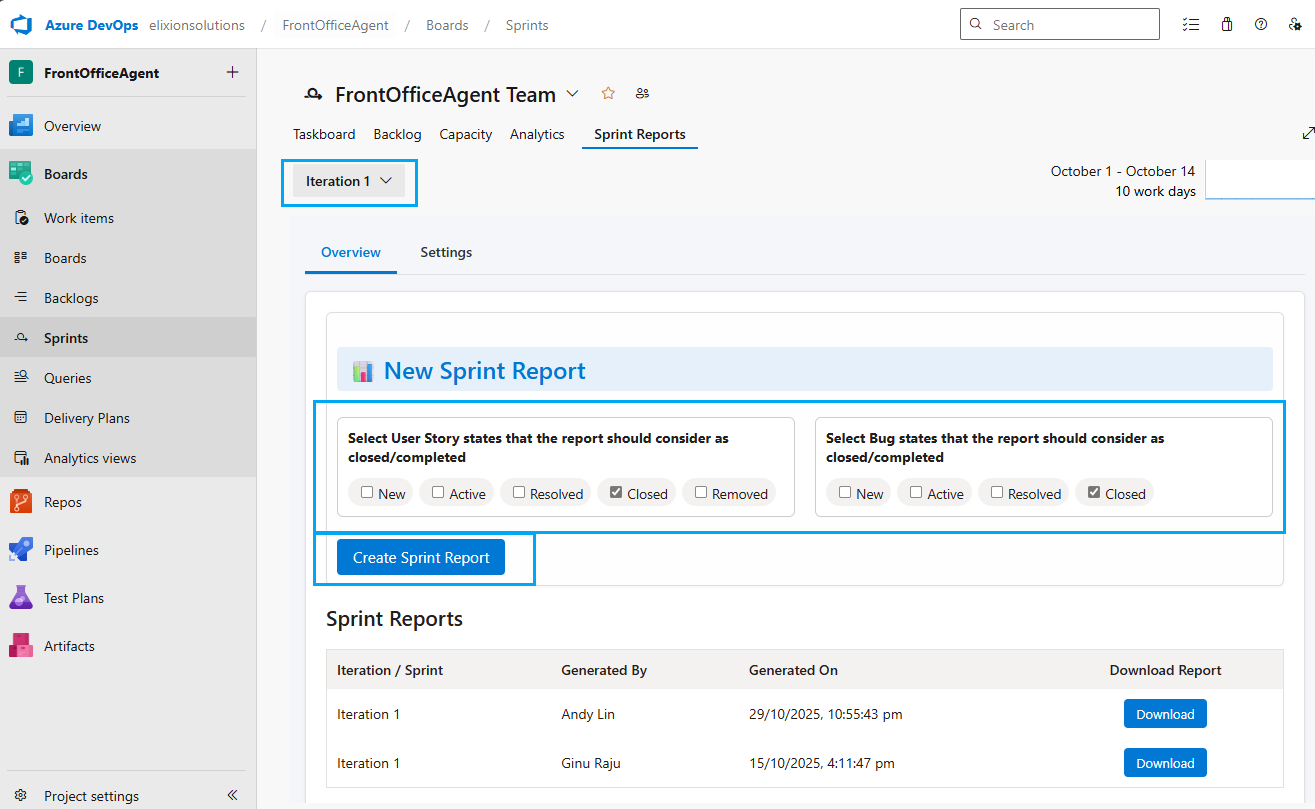Download the report generated by Andy Lin
This screenshot has width=1315, height=809.
tap(1165, 714)
